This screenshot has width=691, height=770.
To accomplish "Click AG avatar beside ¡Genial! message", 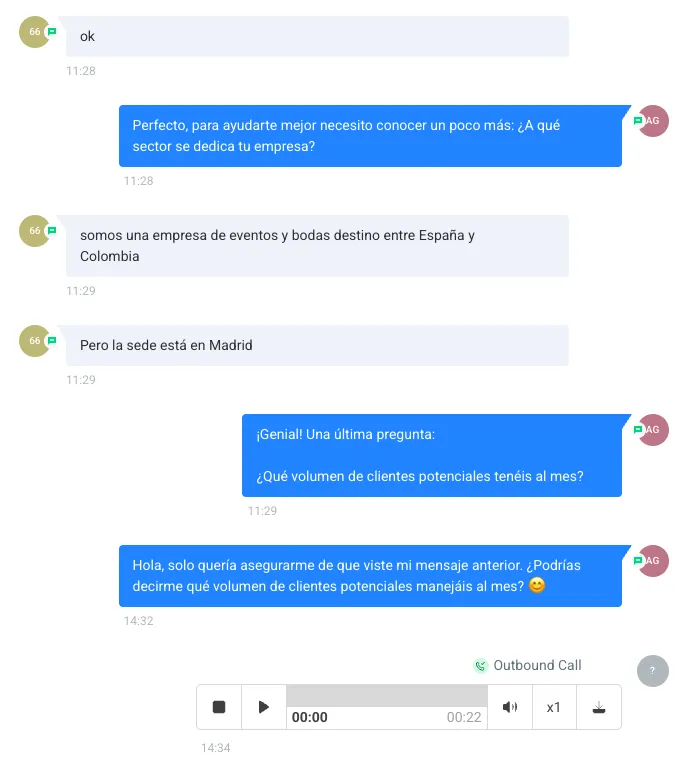I will click(653, 430).
